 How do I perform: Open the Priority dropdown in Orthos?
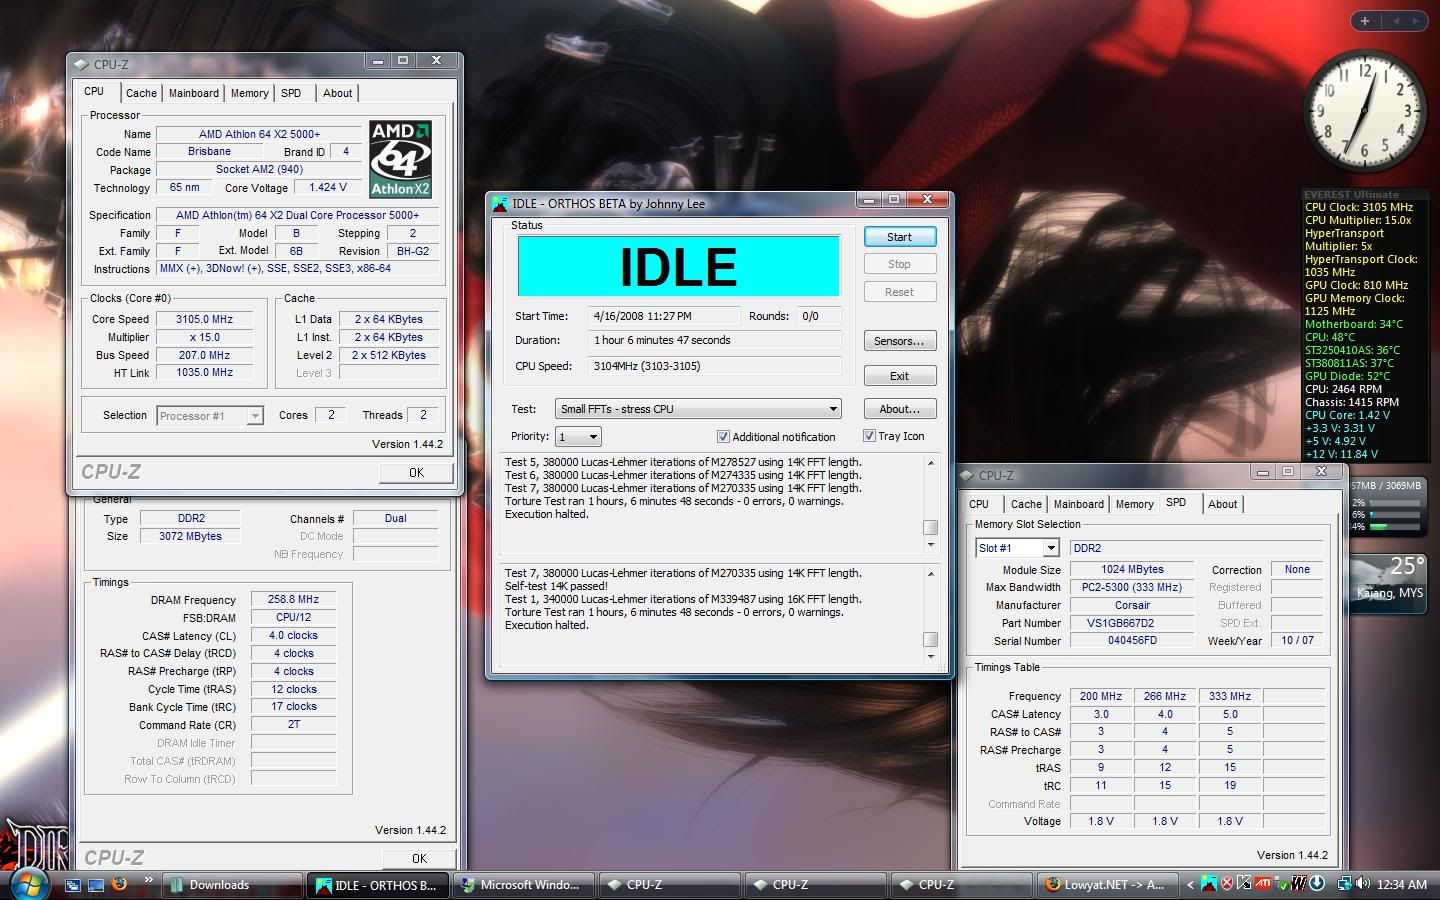pyautogui.click(x=578, y=437)
